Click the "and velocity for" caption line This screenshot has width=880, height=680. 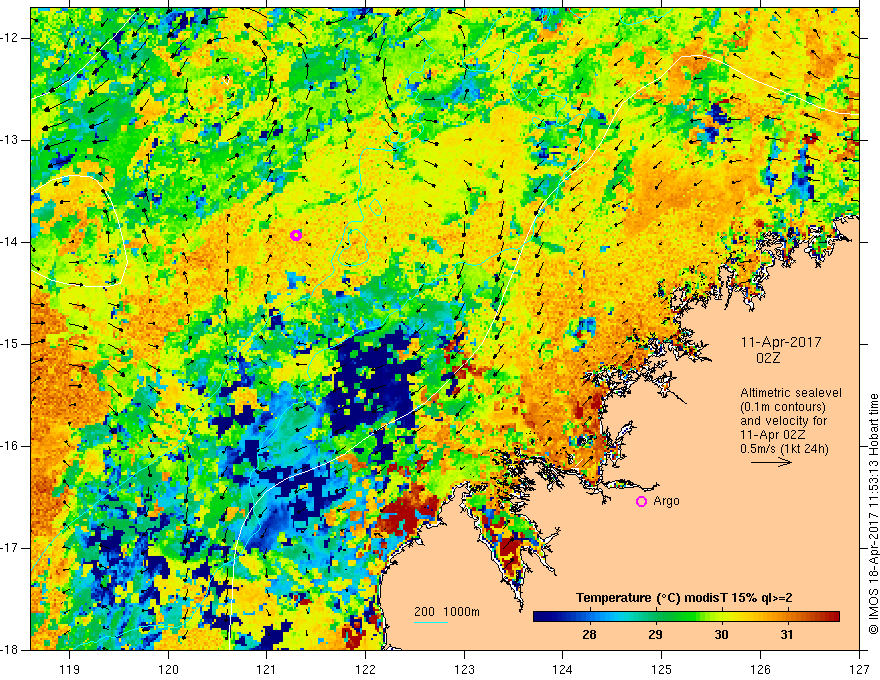tap(783, 421)
